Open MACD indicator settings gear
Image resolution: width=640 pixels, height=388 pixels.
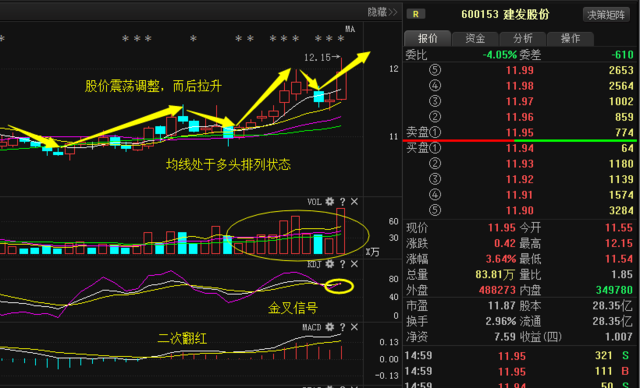(x=330, y=327)
